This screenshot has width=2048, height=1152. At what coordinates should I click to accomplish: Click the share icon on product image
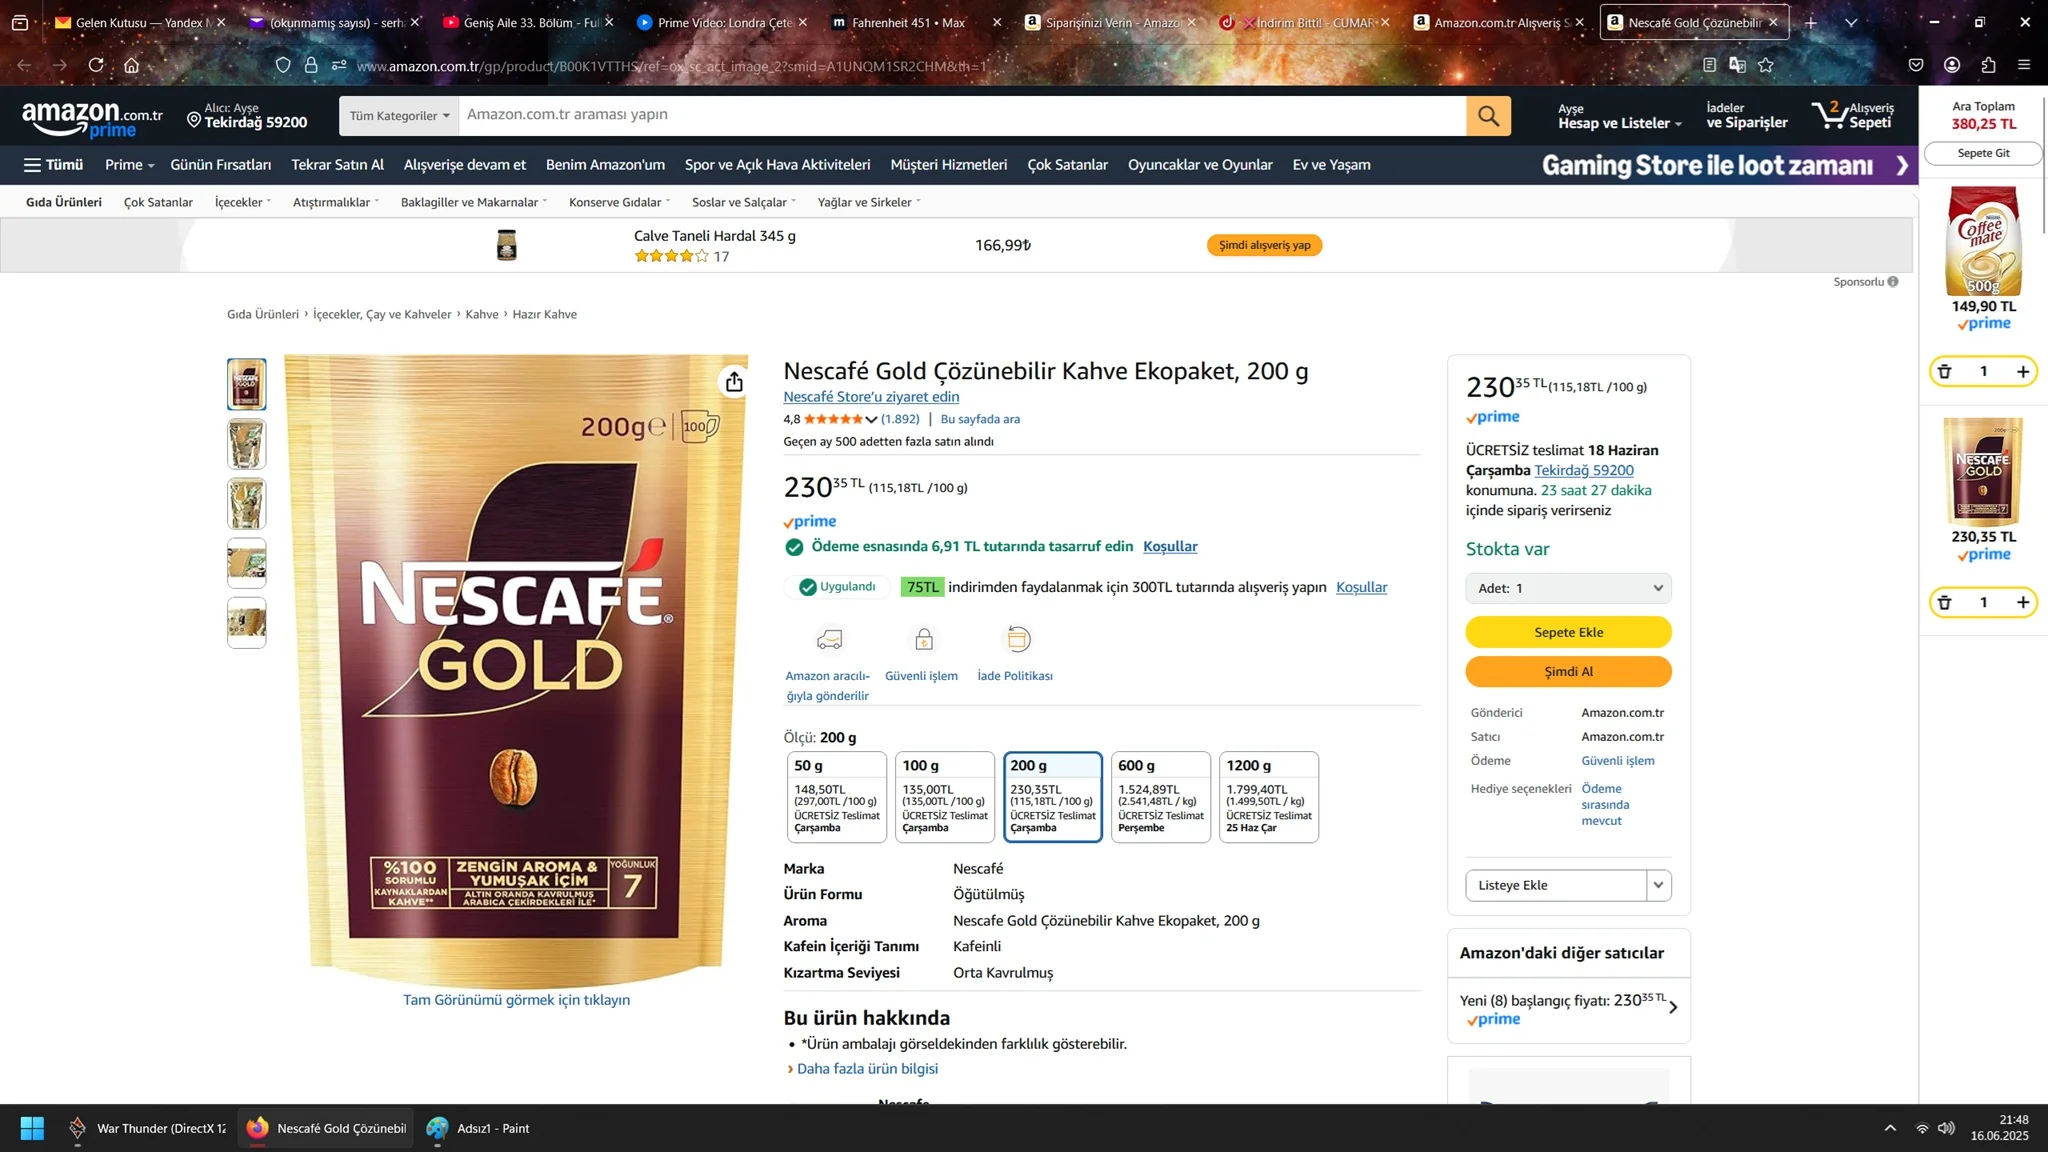[734, 382]
